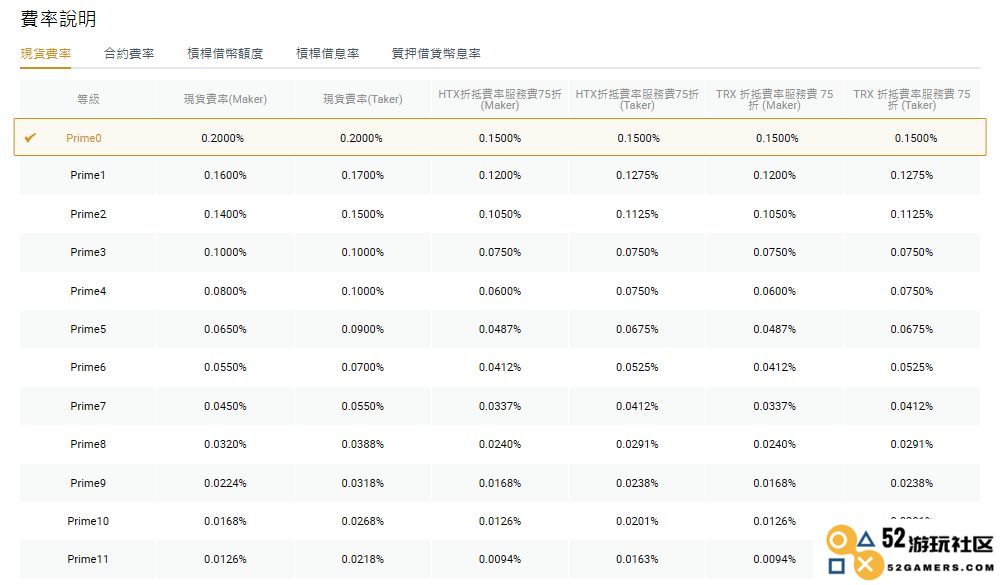Screen dimensions: 1003x585
Task: Click the 費率說明 heading
Action: click(58, 19)
